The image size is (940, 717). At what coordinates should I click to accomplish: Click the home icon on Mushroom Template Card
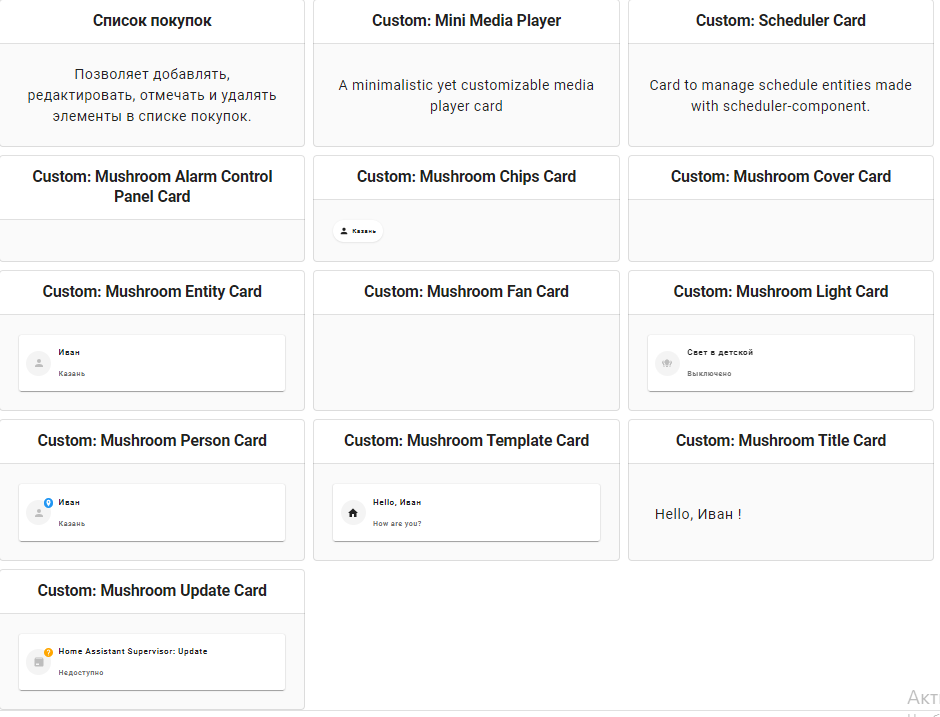(352, 511)
